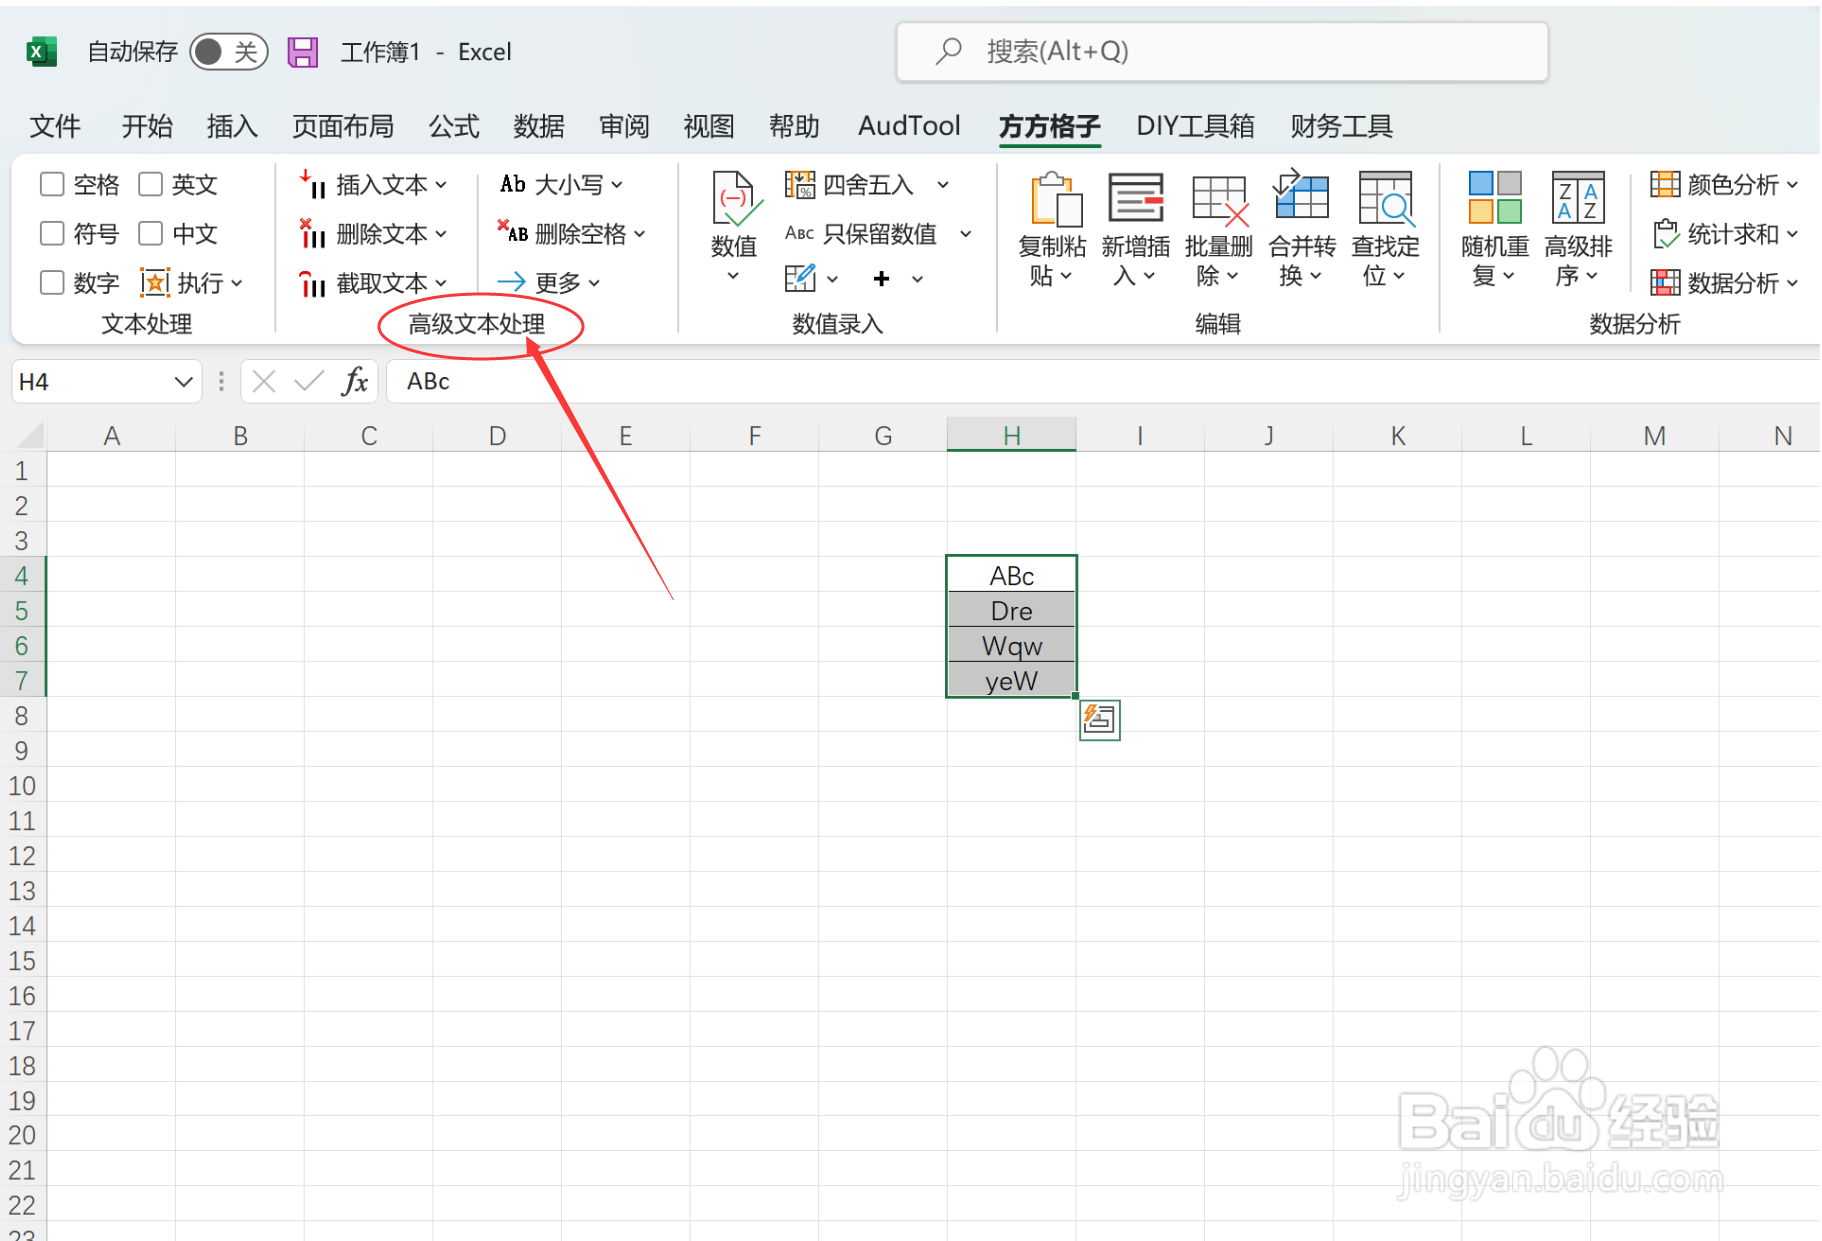Click the formula bar Cancel X button
This screenshot has width=1822, height=1241.
[x=264, y=381]
